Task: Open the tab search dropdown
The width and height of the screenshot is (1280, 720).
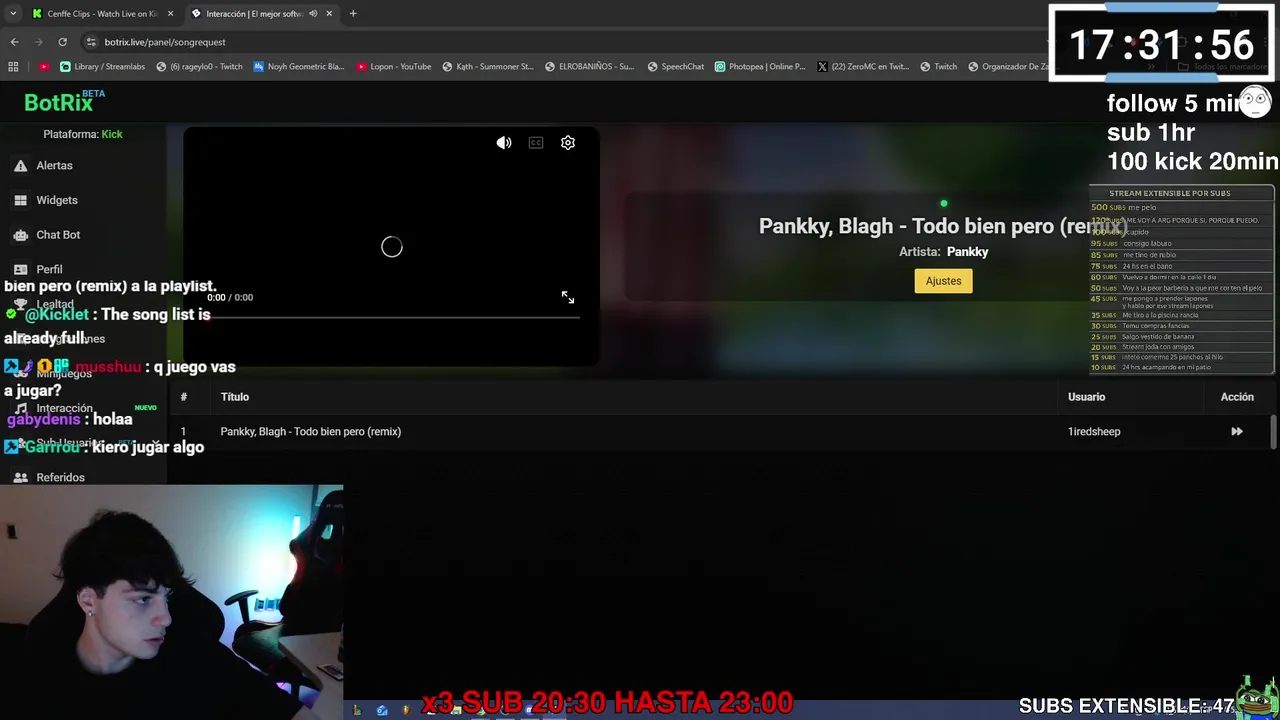Action: pos(13,14)
